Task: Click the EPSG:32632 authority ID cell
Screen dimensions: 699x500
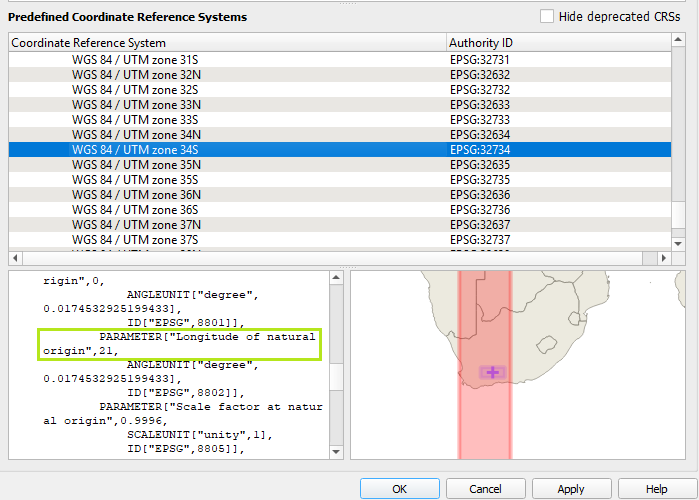Action: point(480,75)
